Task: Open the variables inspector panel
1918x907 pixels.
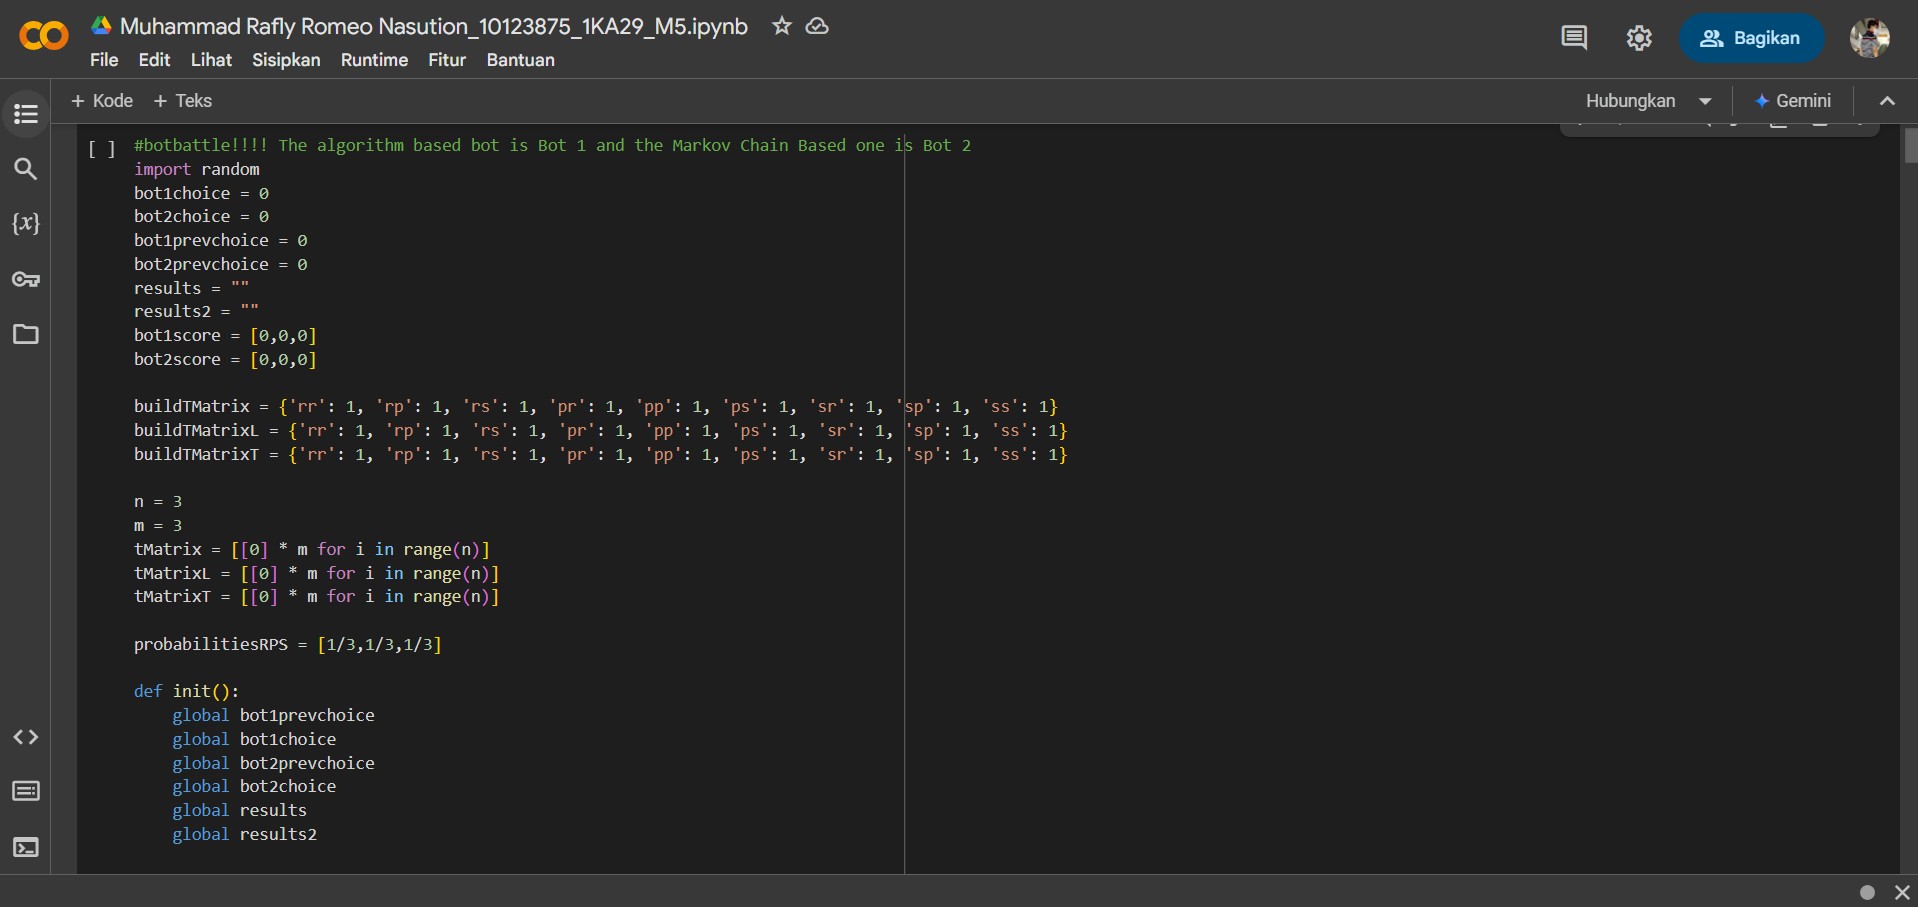Action: 26,224
